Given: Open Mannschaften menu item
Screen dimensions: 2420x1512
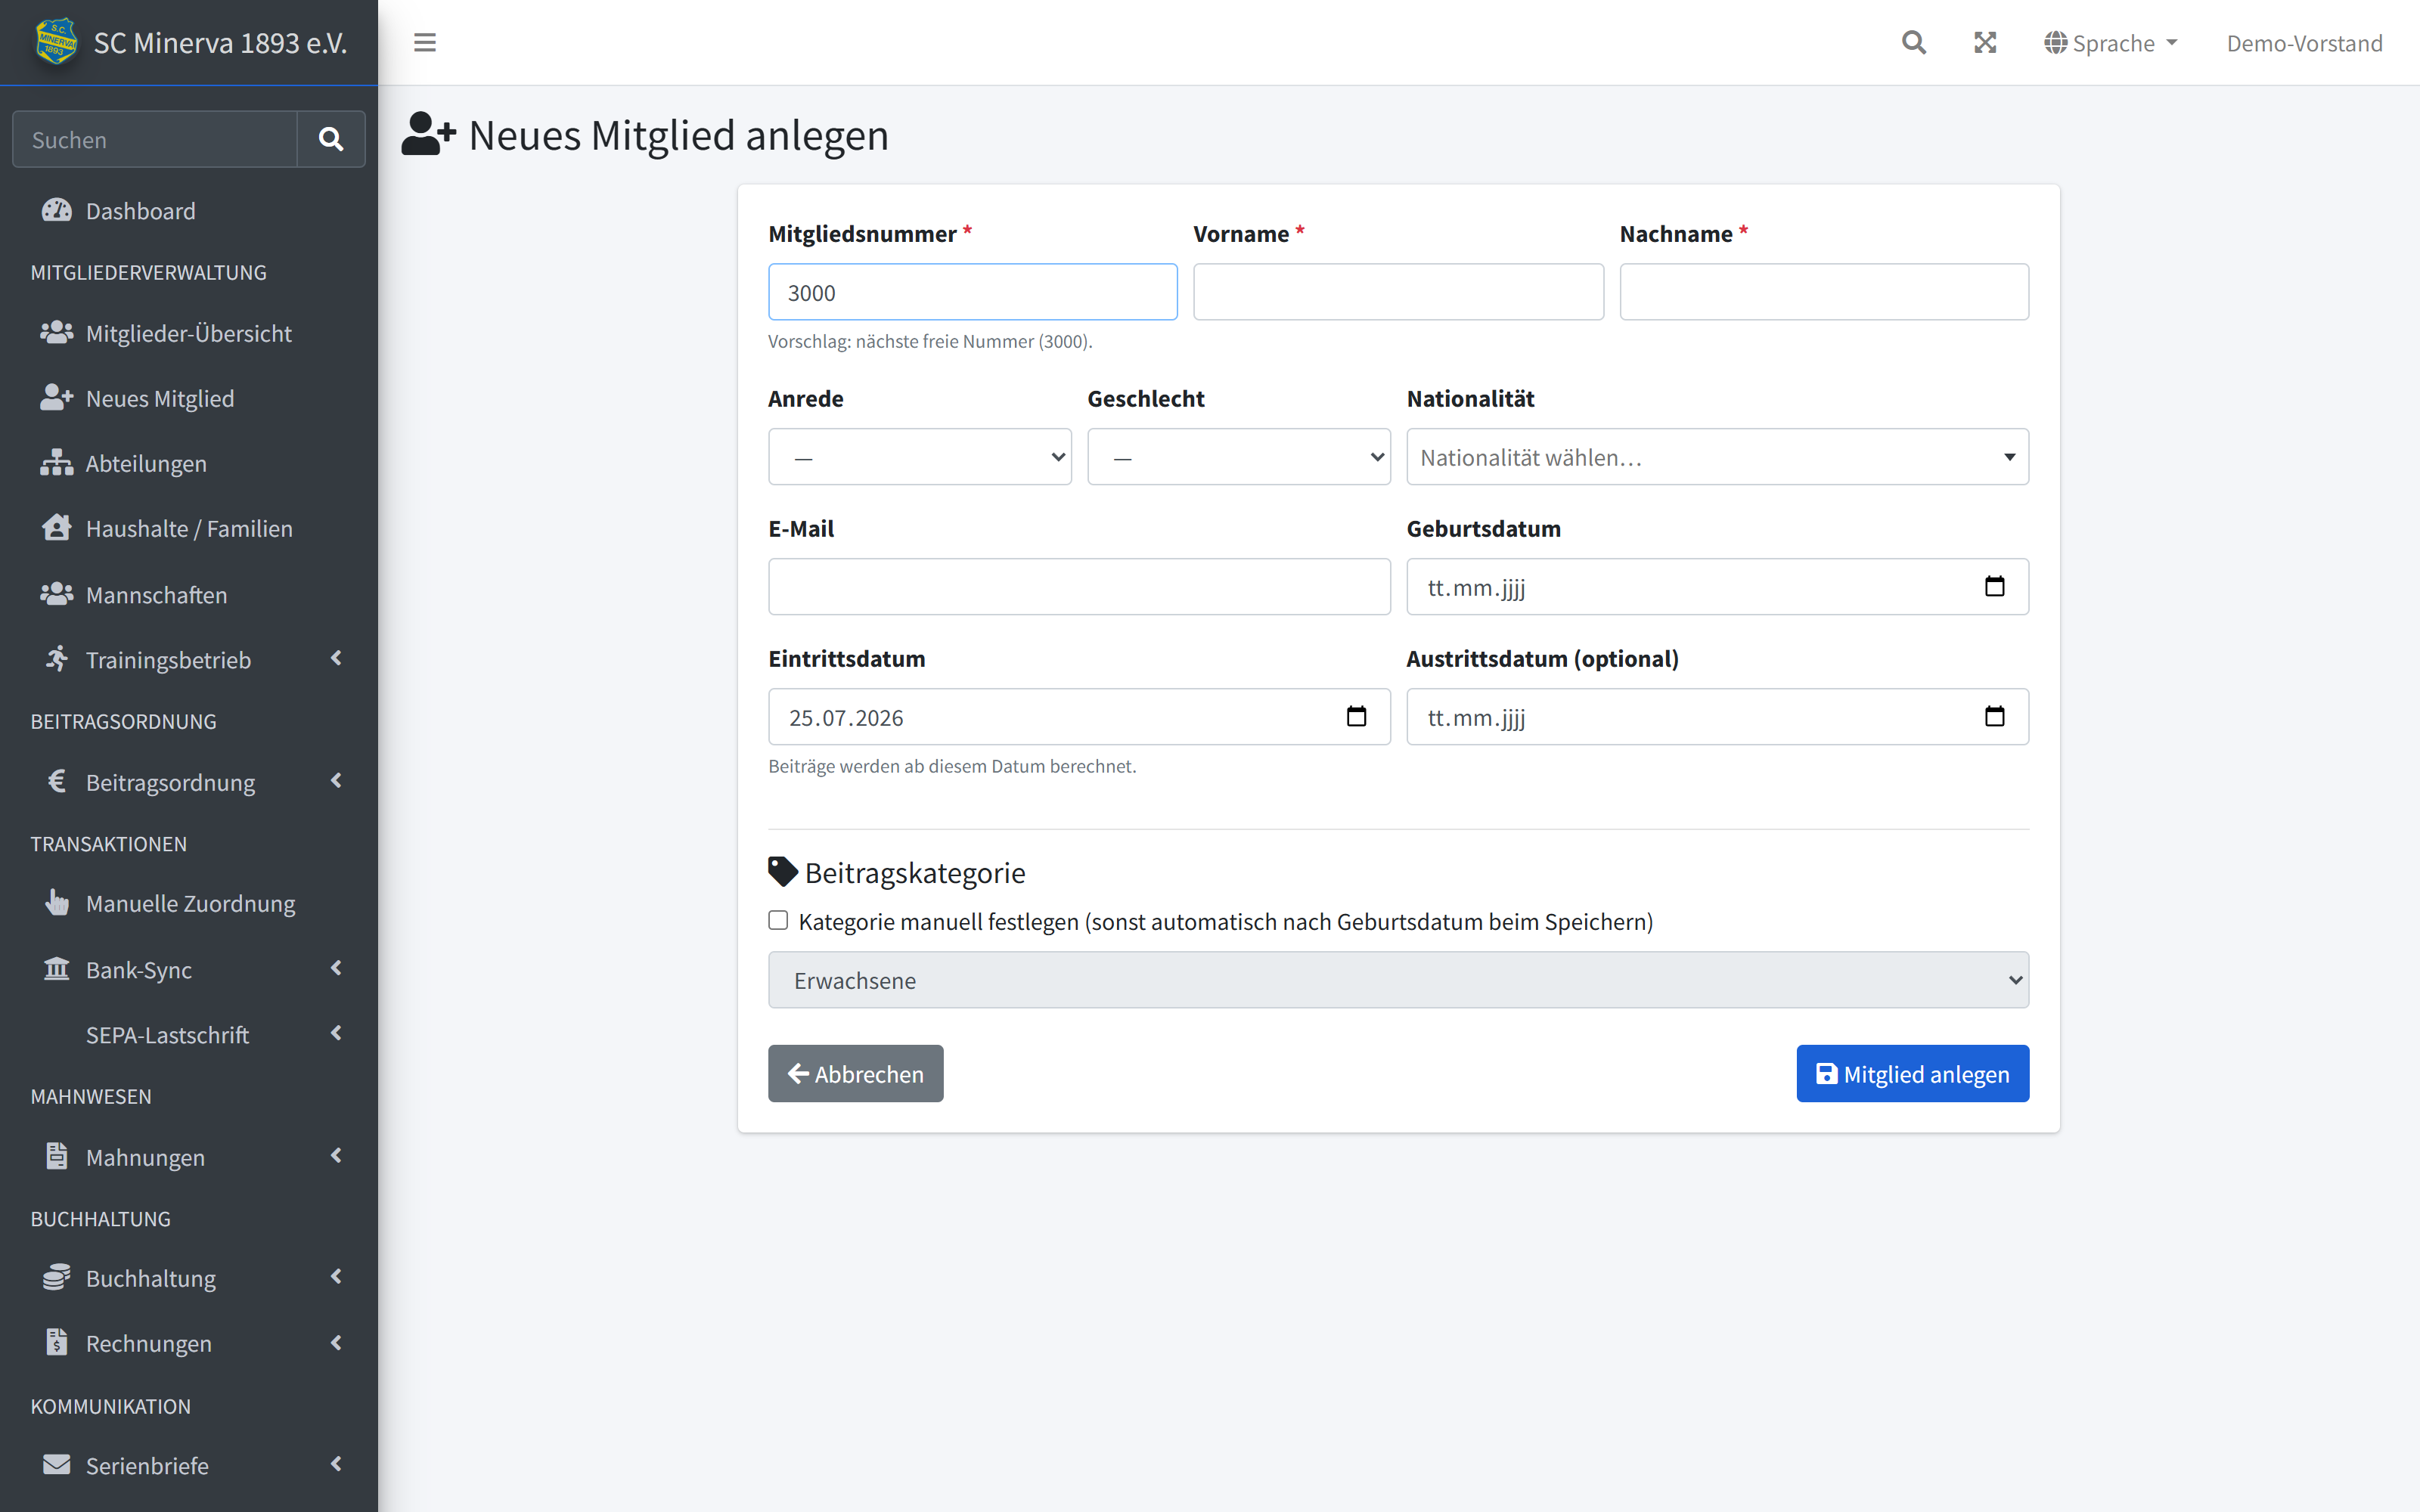Looking at the screenshot, I should click(189, 594).
